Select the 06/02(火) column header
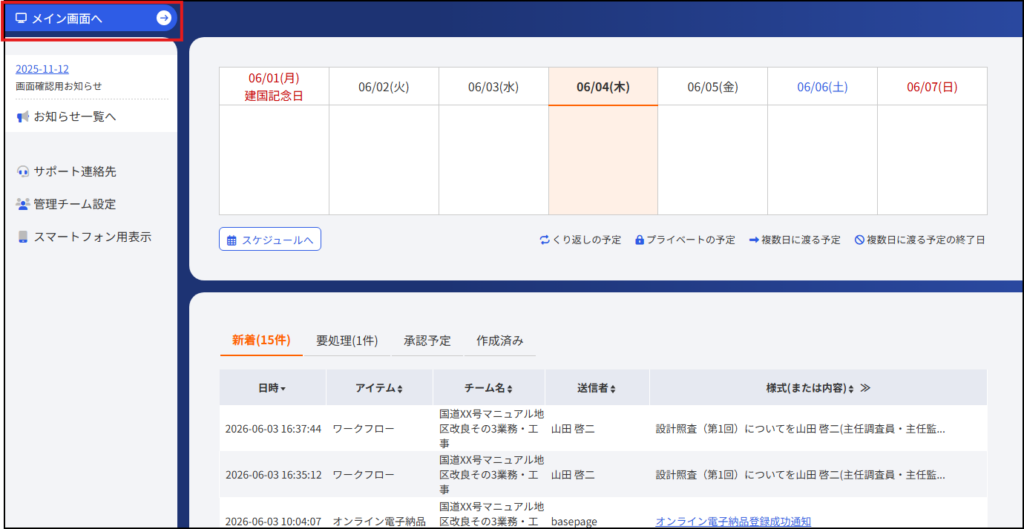Viewport: 1024px width, 529px height. click(383, 86)
